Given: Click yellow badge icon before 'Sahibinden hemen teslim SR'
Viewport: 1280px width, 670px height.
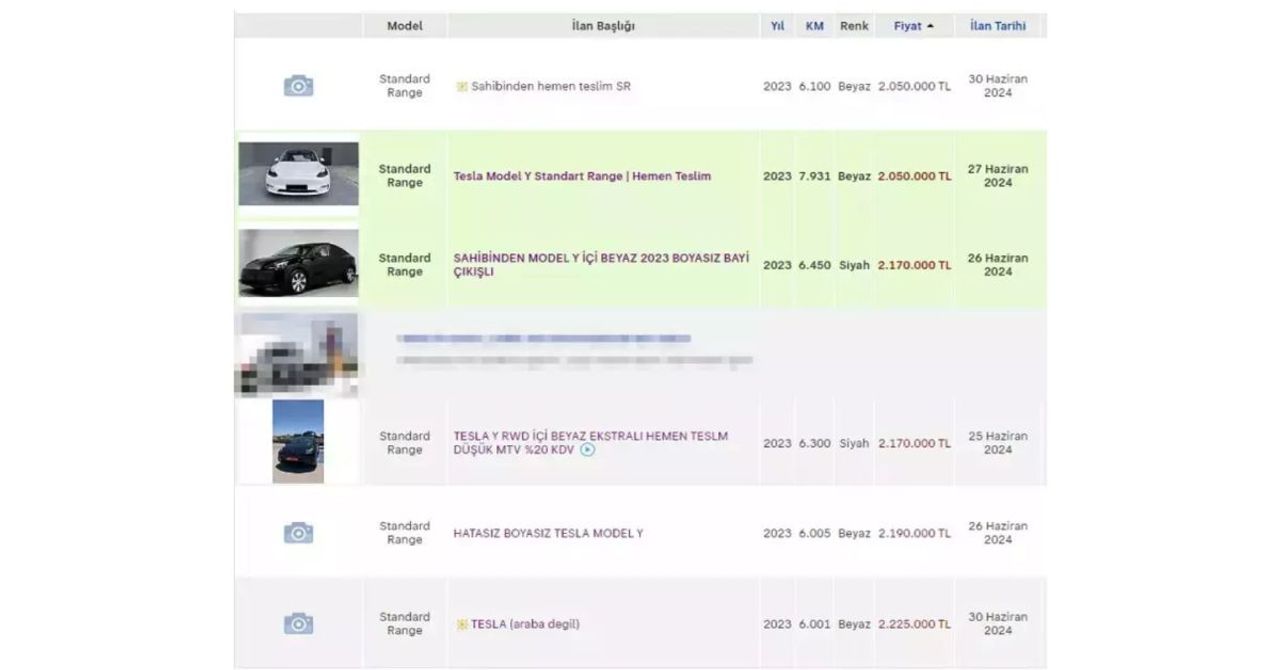Looking at the screenshot, I should coord(462,87).
